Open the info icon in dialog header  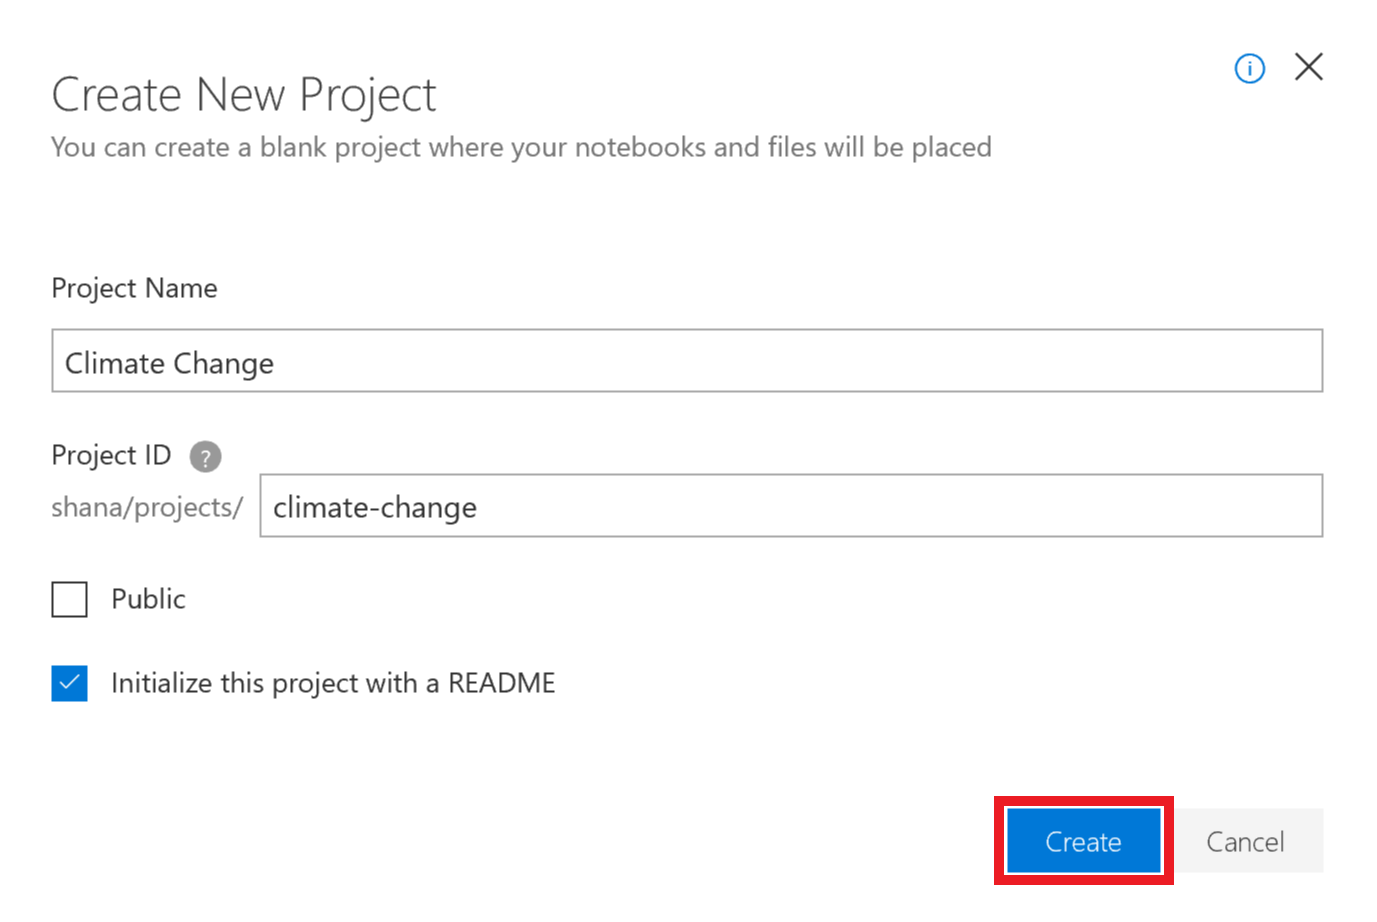tap(1249, 69)
